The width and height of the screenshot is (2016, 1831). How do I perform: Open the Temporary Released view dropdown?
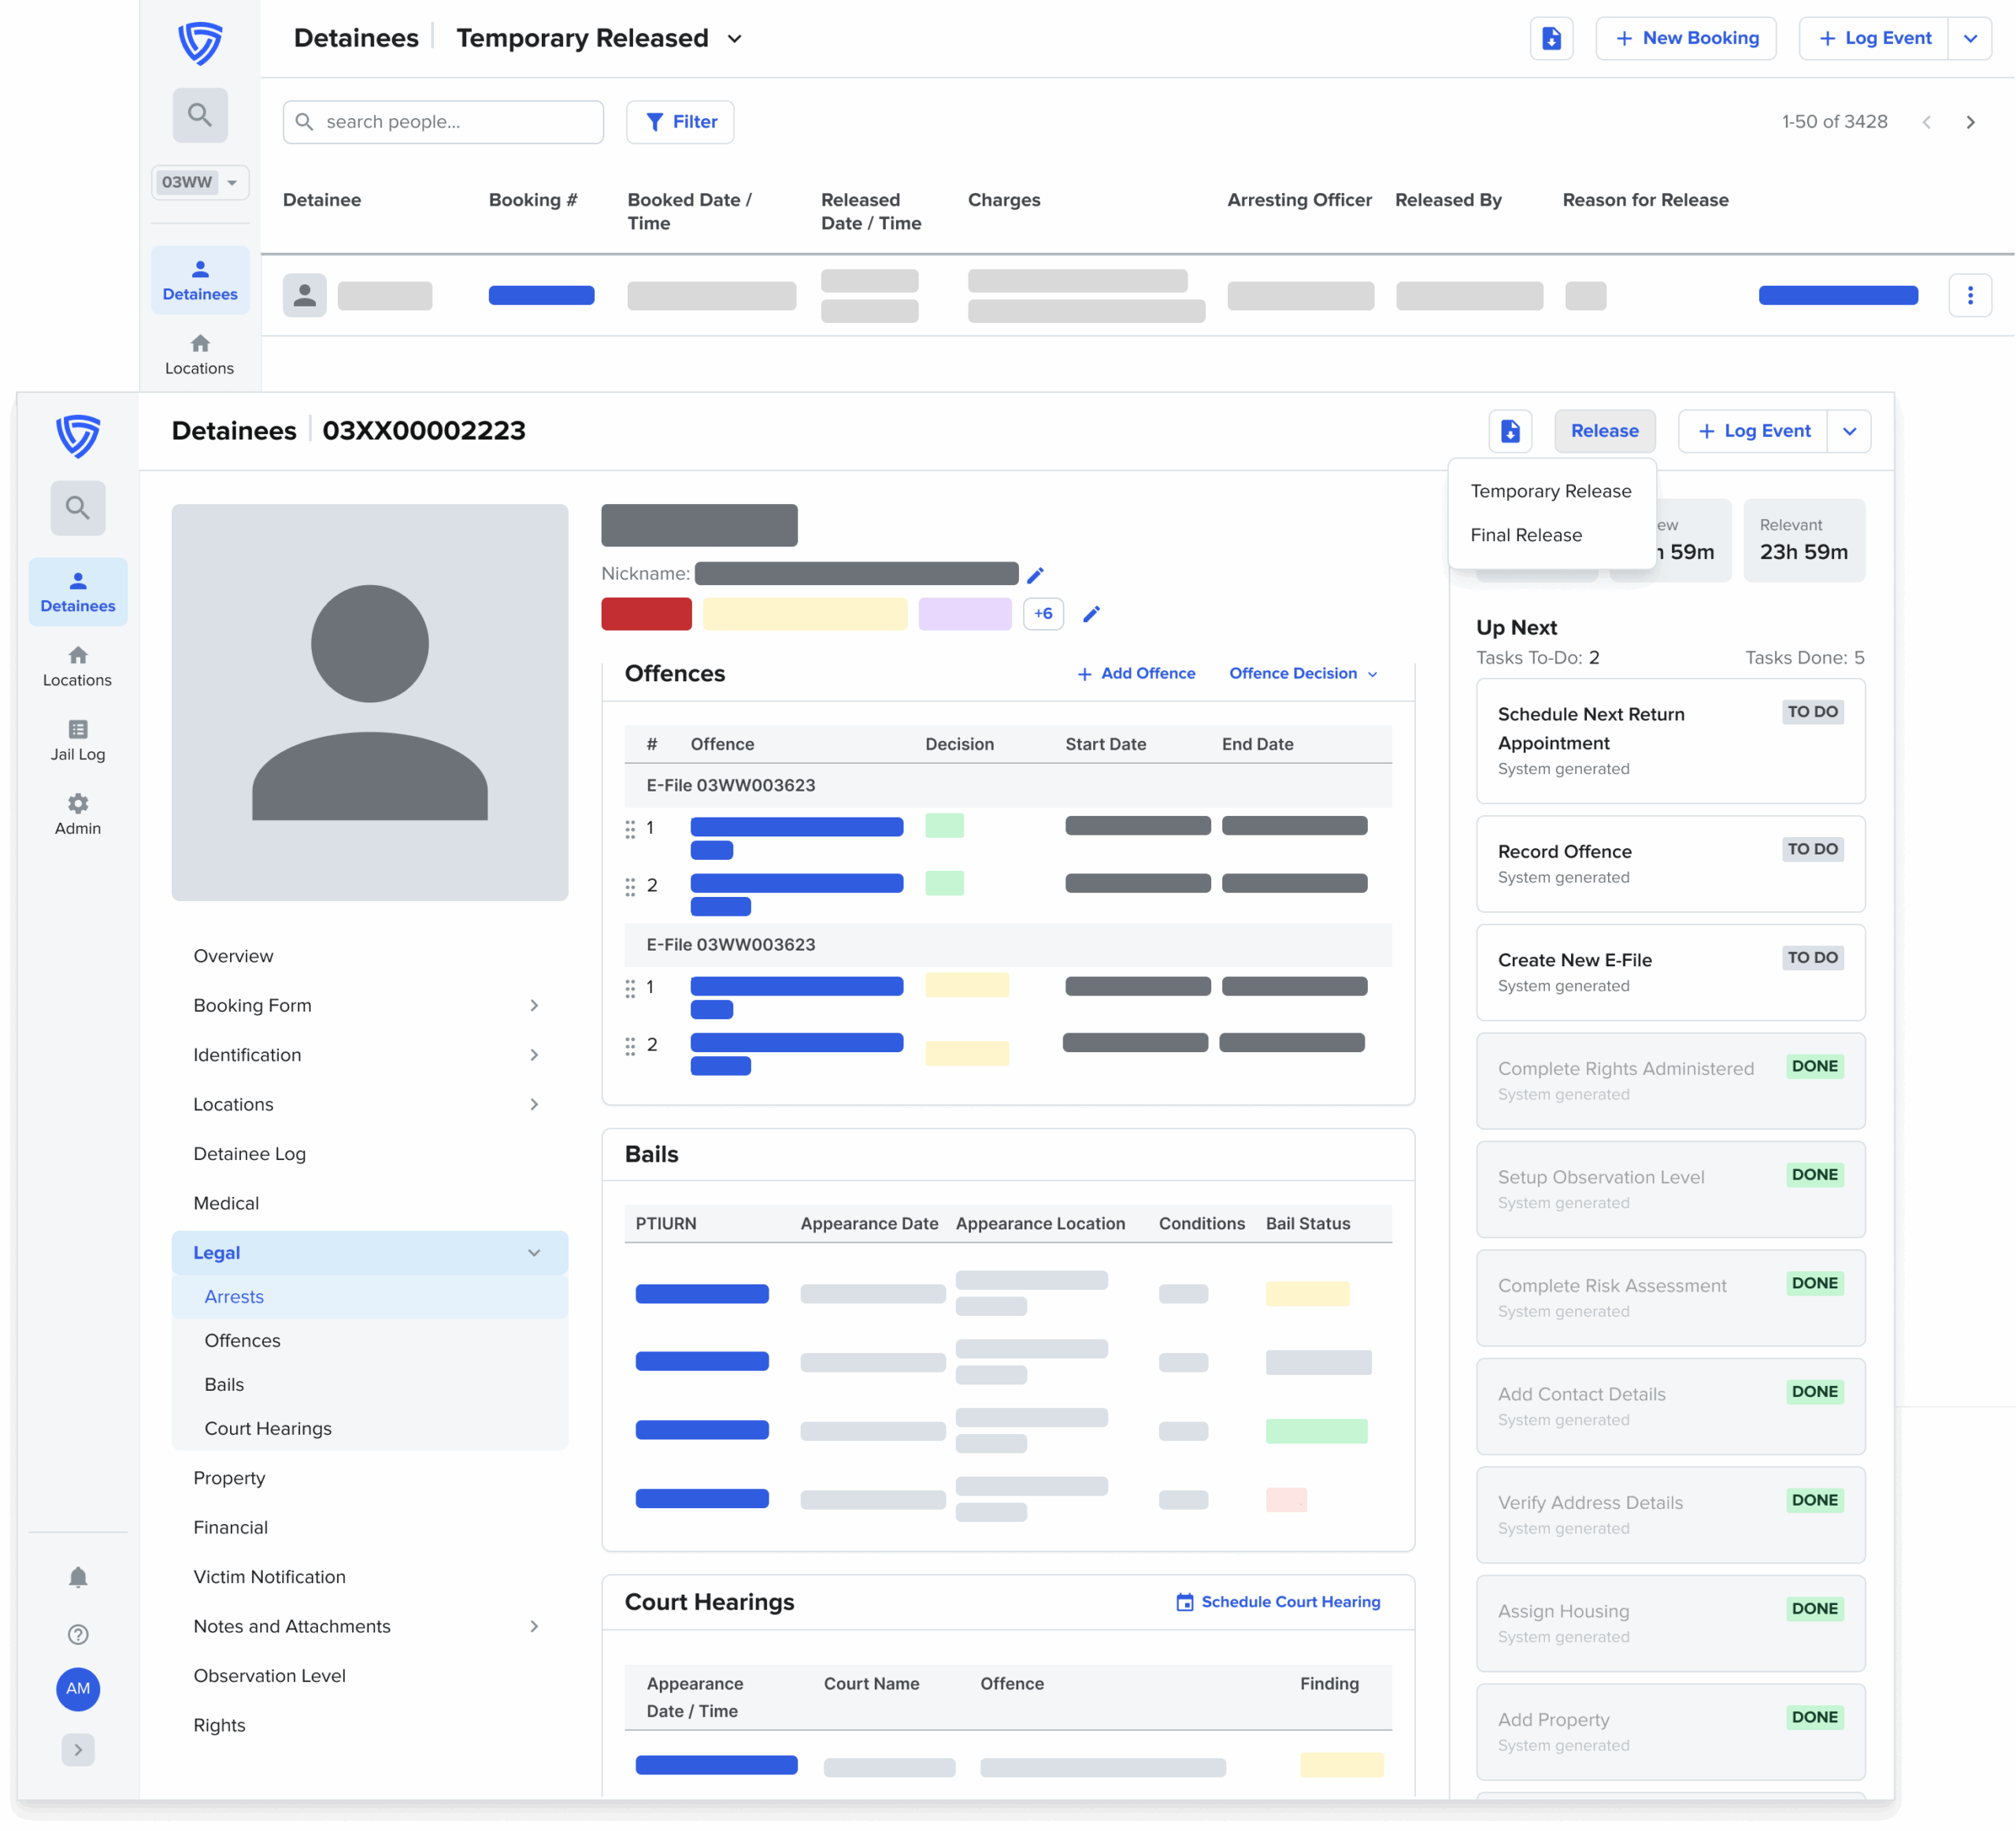click(735, 39)
